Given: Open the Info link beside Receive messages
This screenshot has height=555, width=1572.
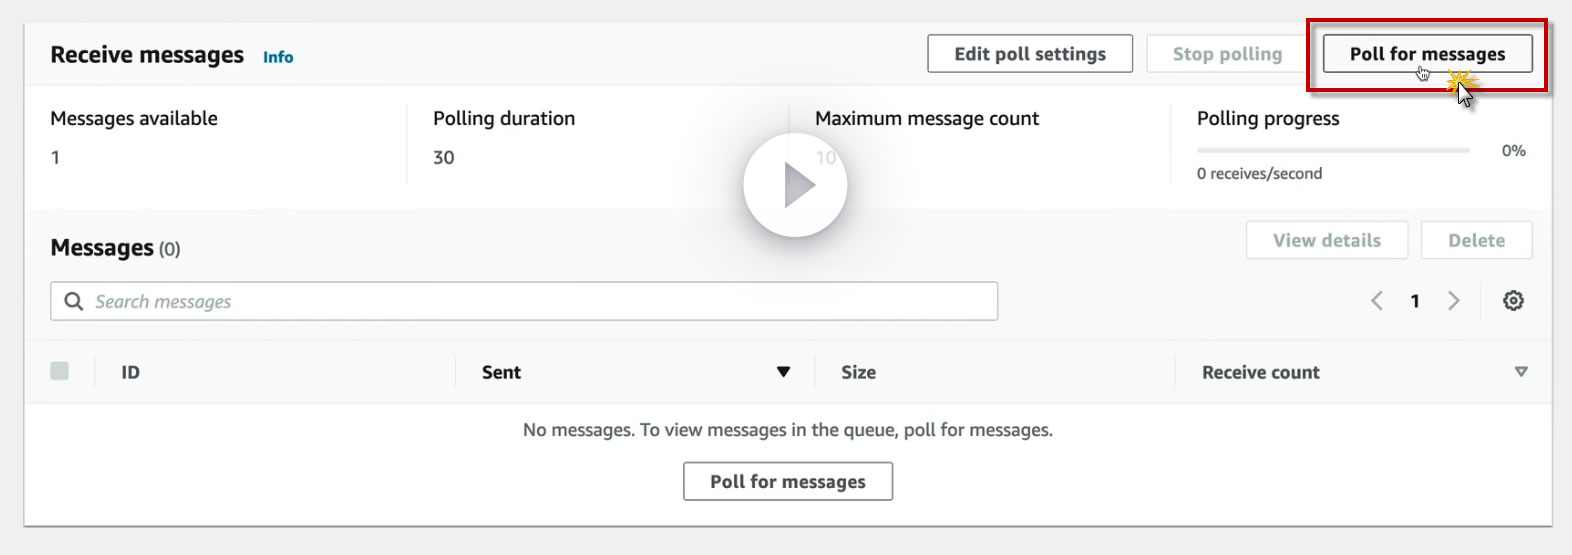Looking at the screenshot, I should 278,57.
